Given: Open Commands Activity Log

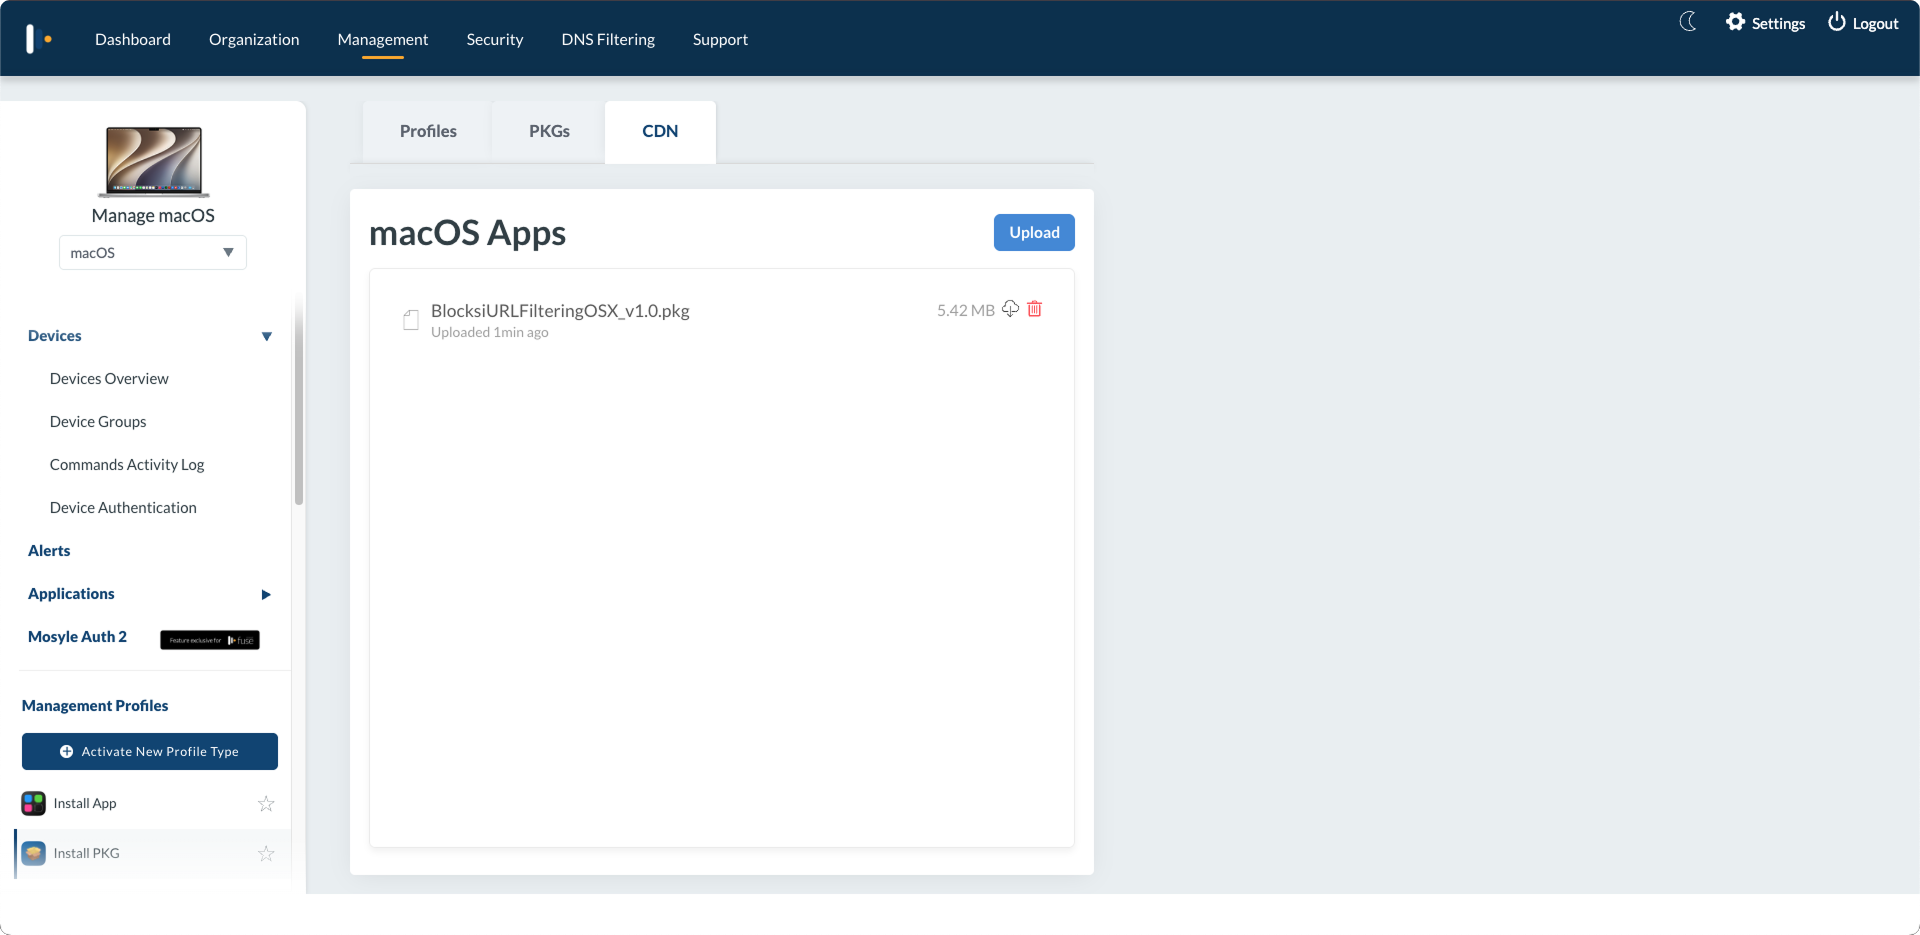Looking at the screenshot, I should (x=127, y=465).
